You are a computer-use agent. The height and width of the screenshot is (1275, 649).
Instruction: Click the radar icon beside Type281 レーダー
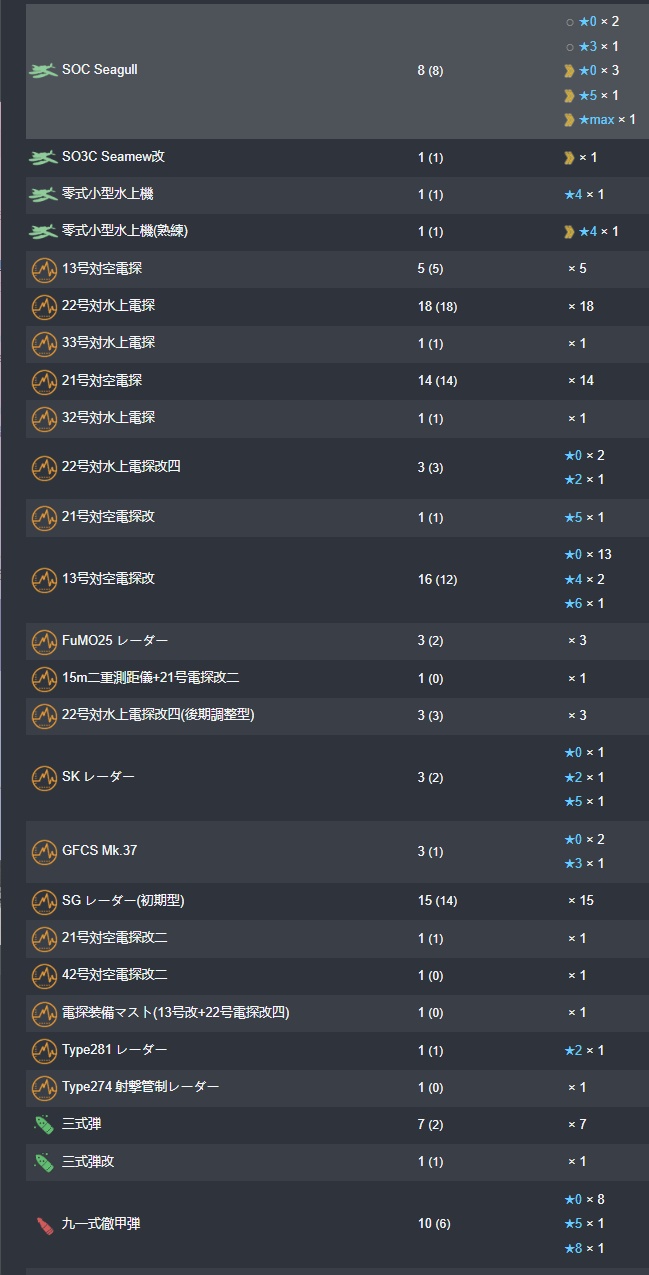tap(44, 1051)
